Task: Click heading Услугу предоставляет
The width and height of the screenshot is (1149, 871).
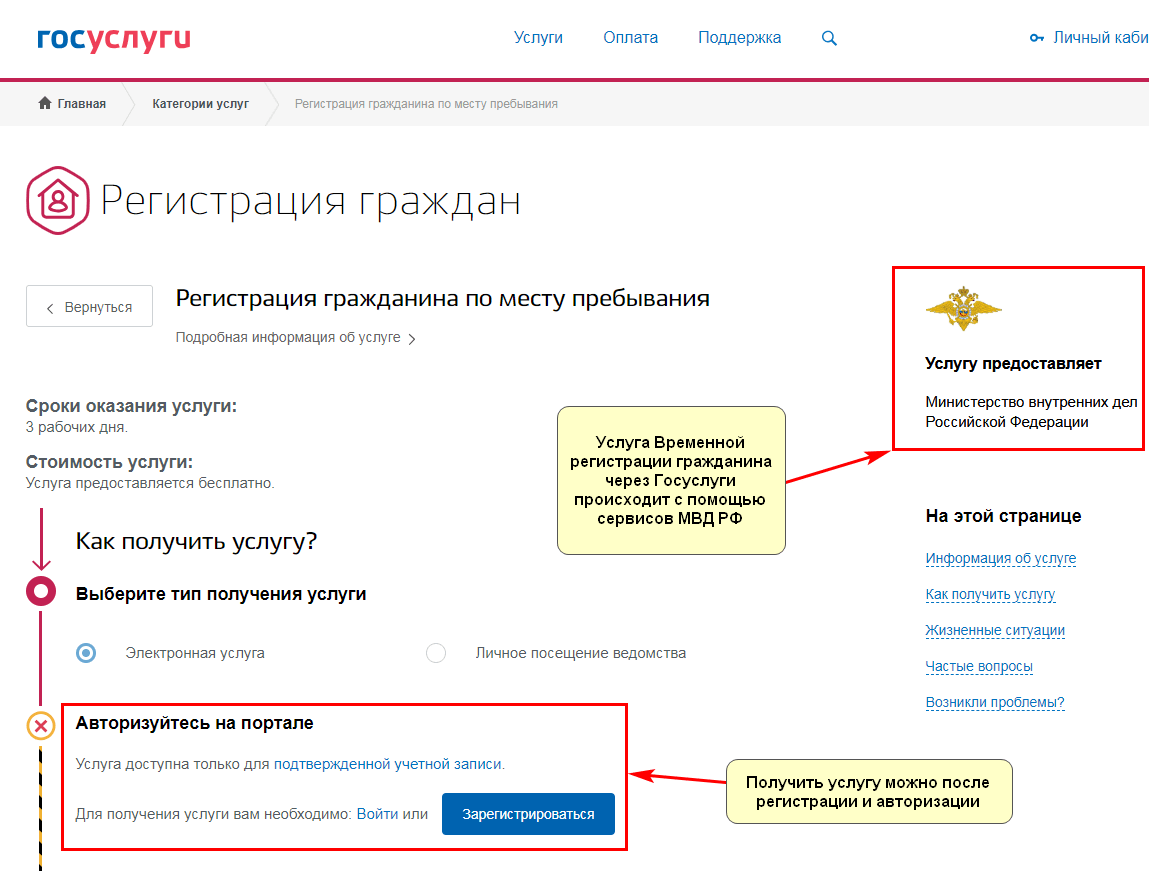Action: 1013,363
